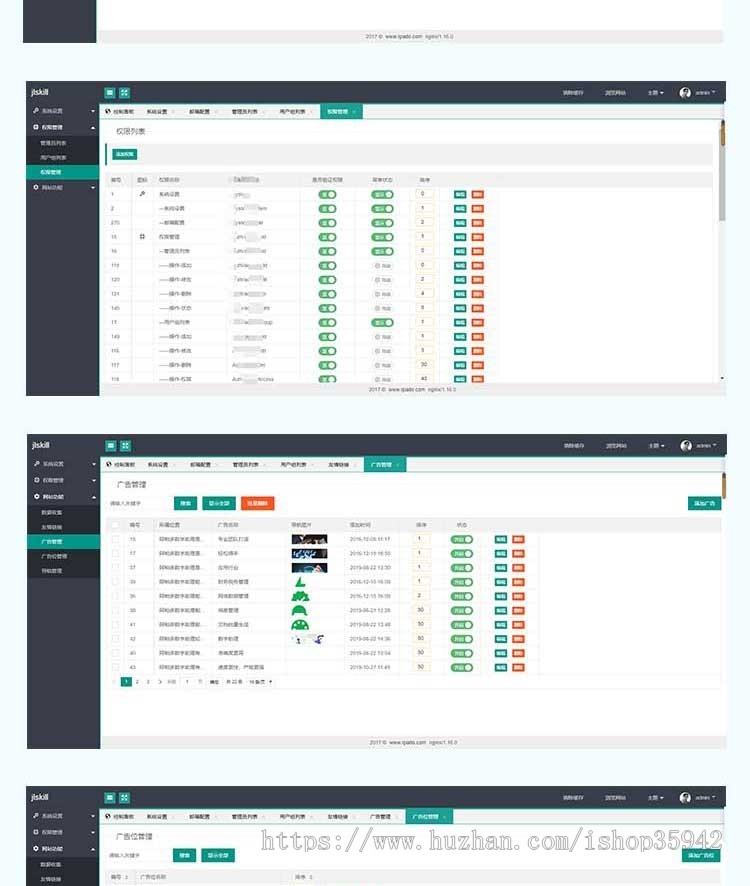Click the admin avatar in the 权限列表 panel header
The height and width of the screenshot is (886, 750).
685,93
